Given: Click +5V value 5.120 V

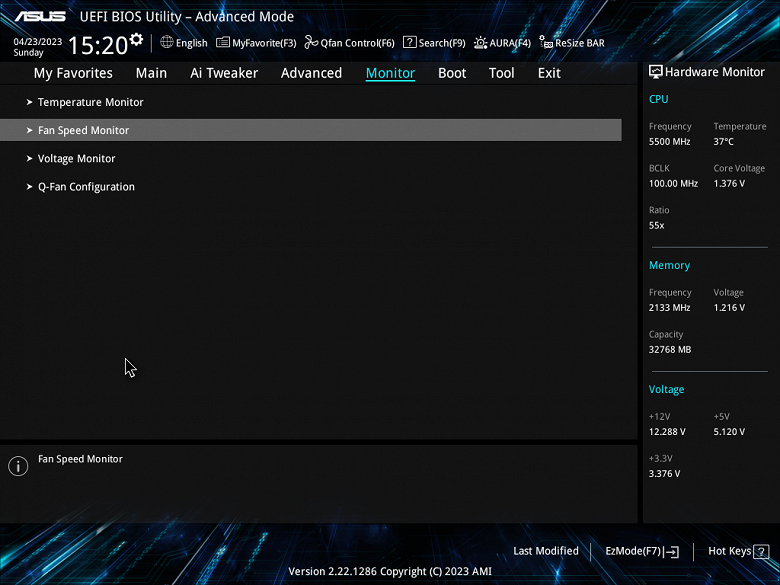Looking at the screenshot, I should pos(729,432).
